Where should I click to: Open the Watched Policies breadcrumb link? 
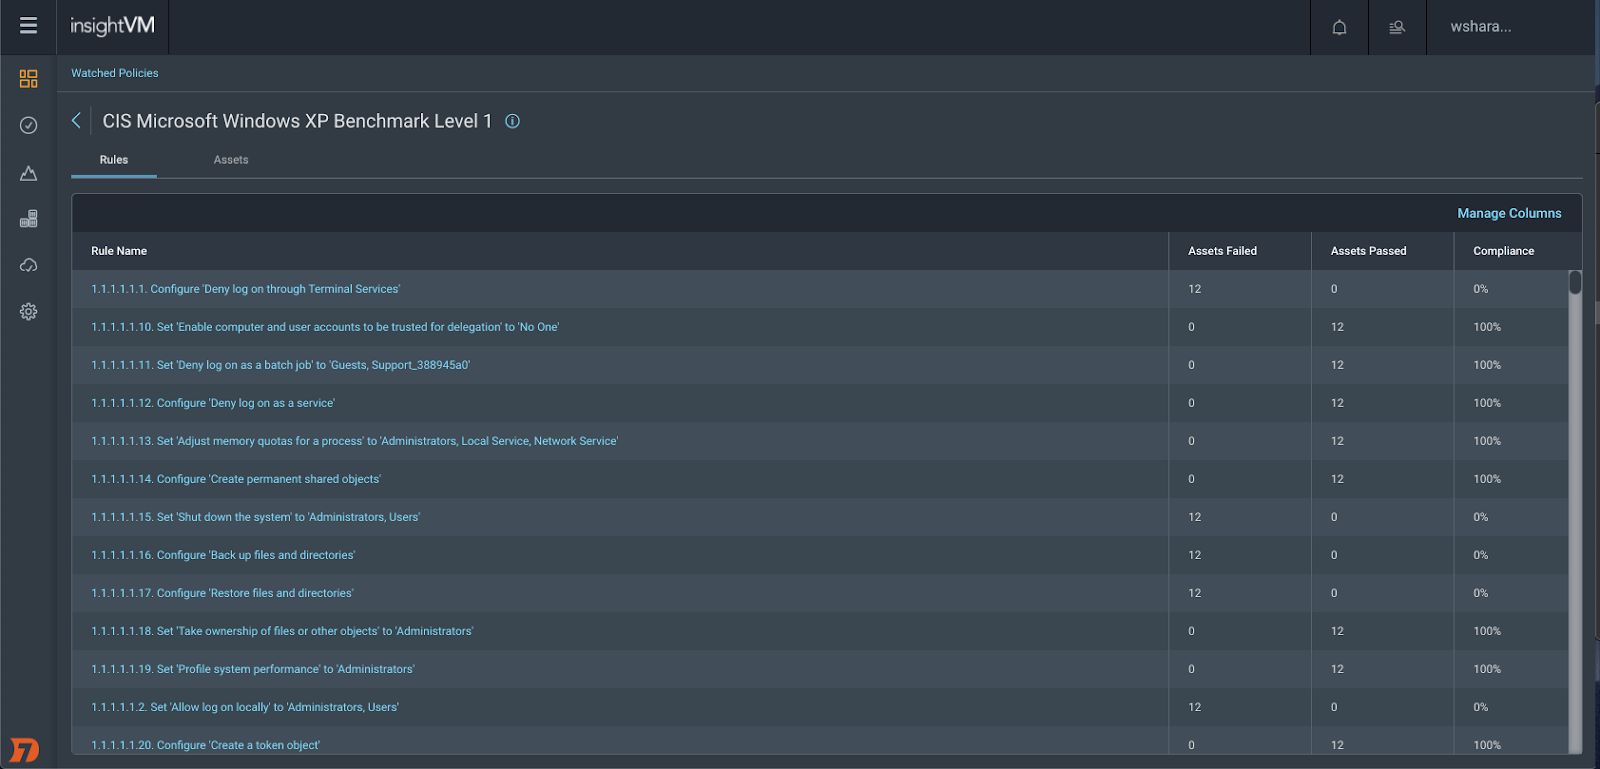pyautogui.click(x=114, y=73)
